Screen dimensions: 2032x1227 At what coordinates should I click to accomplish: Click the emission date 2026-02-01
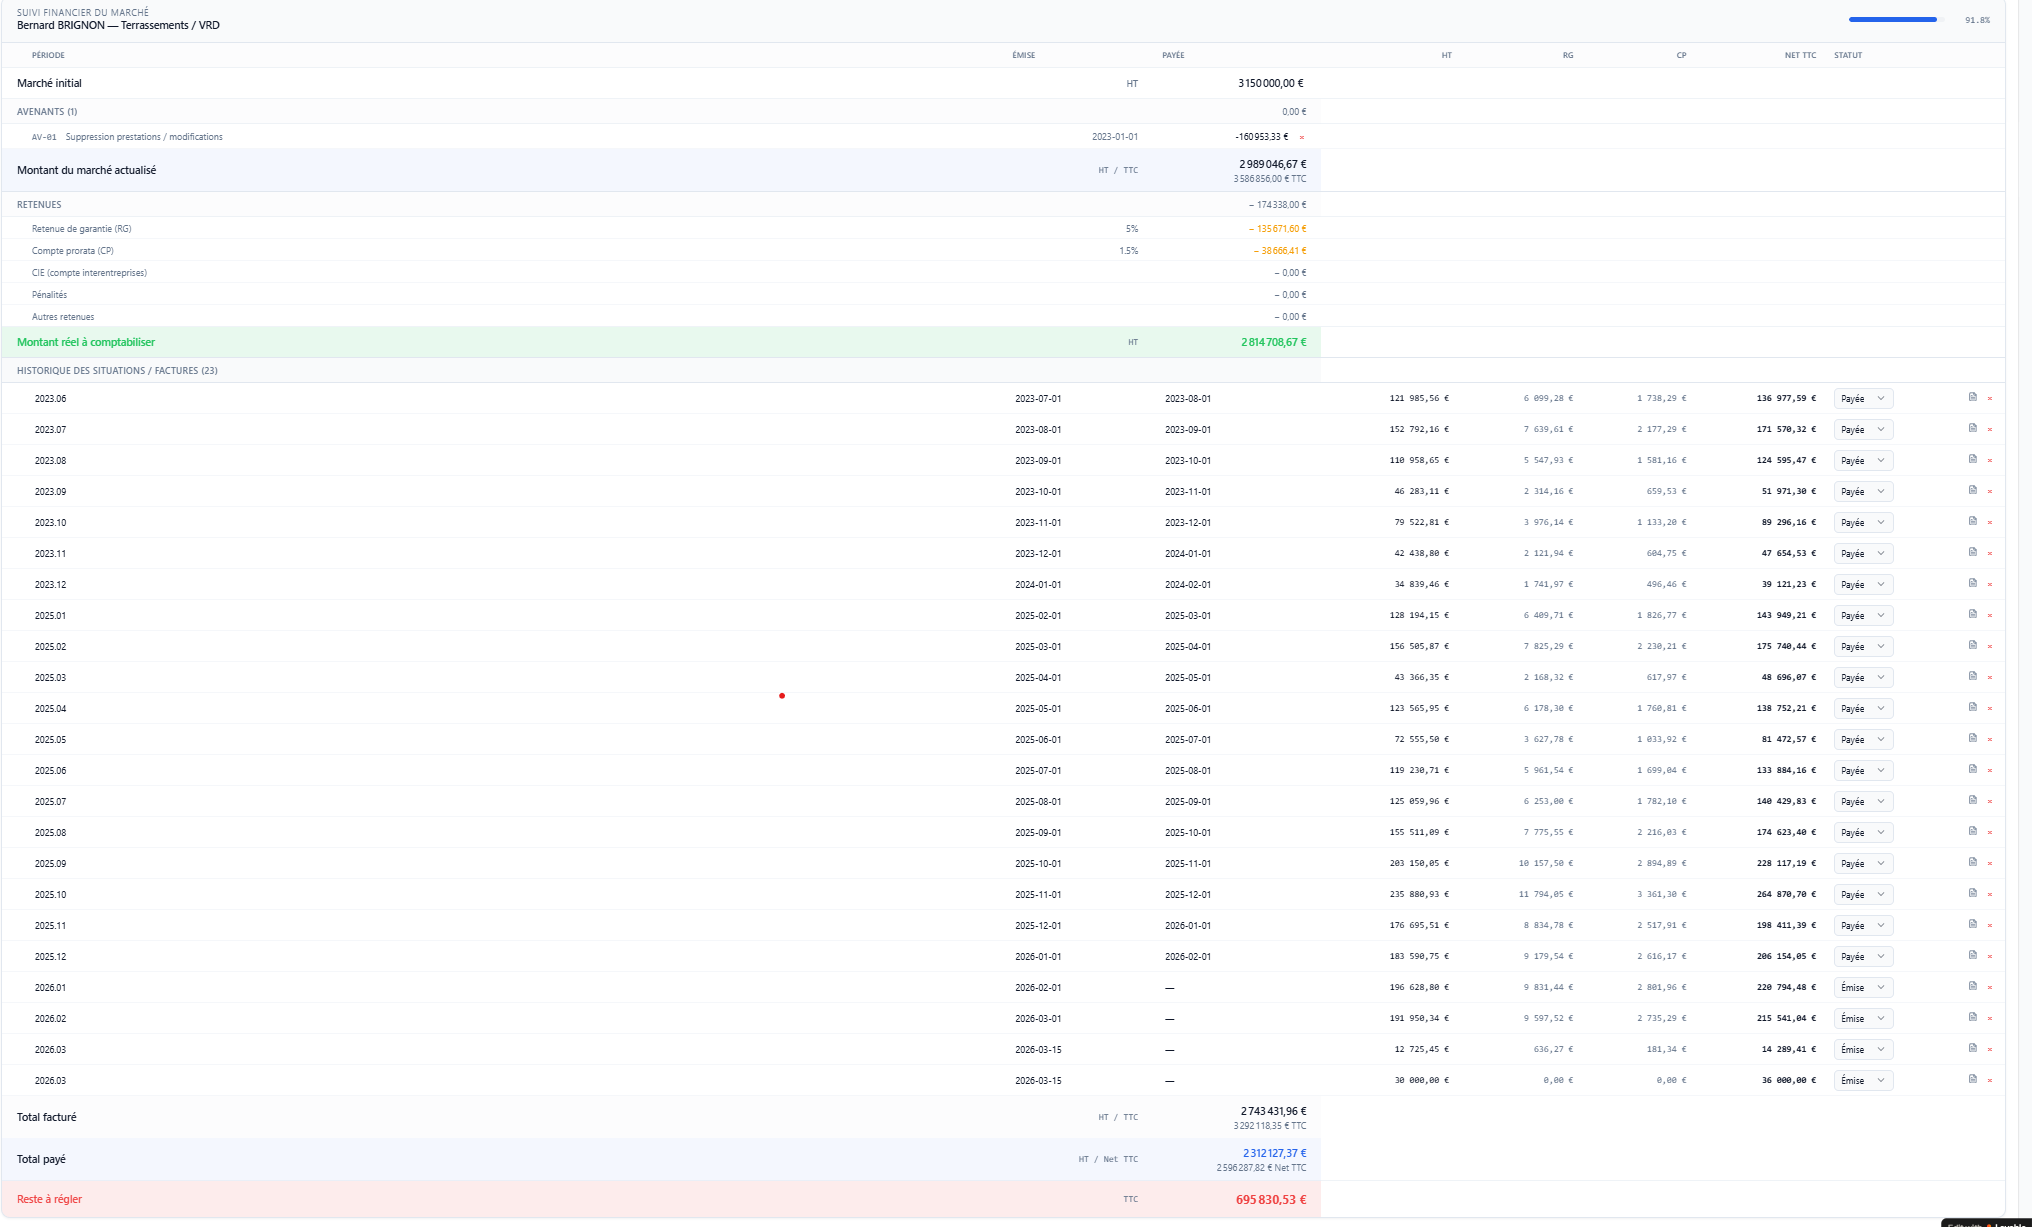pos(1038,987)
